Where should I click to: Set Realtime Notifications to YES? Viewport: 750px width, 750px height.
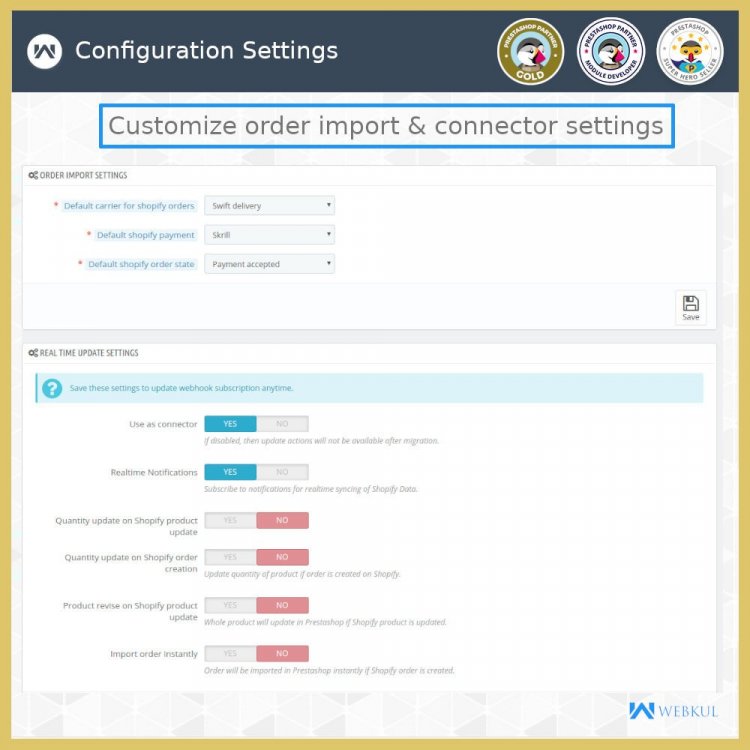pos(230,472)
